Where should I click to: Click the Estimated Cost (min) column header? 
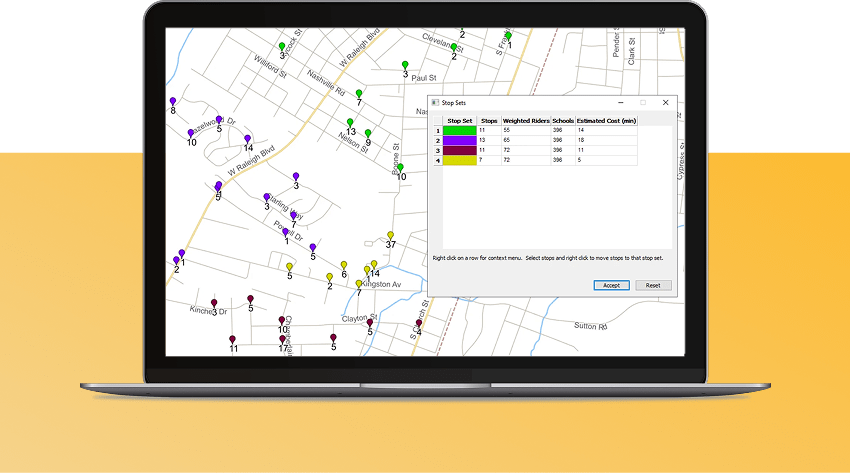point(606,120)
